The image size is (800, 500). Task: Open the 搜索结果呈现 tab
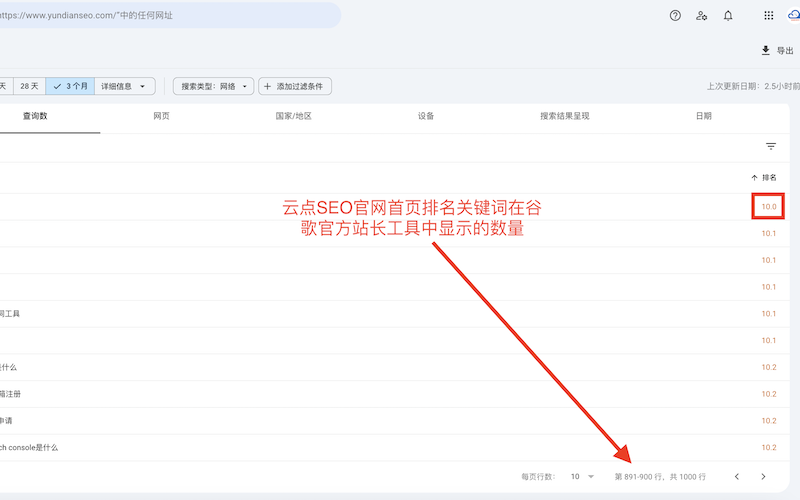[x=564, y=116]
